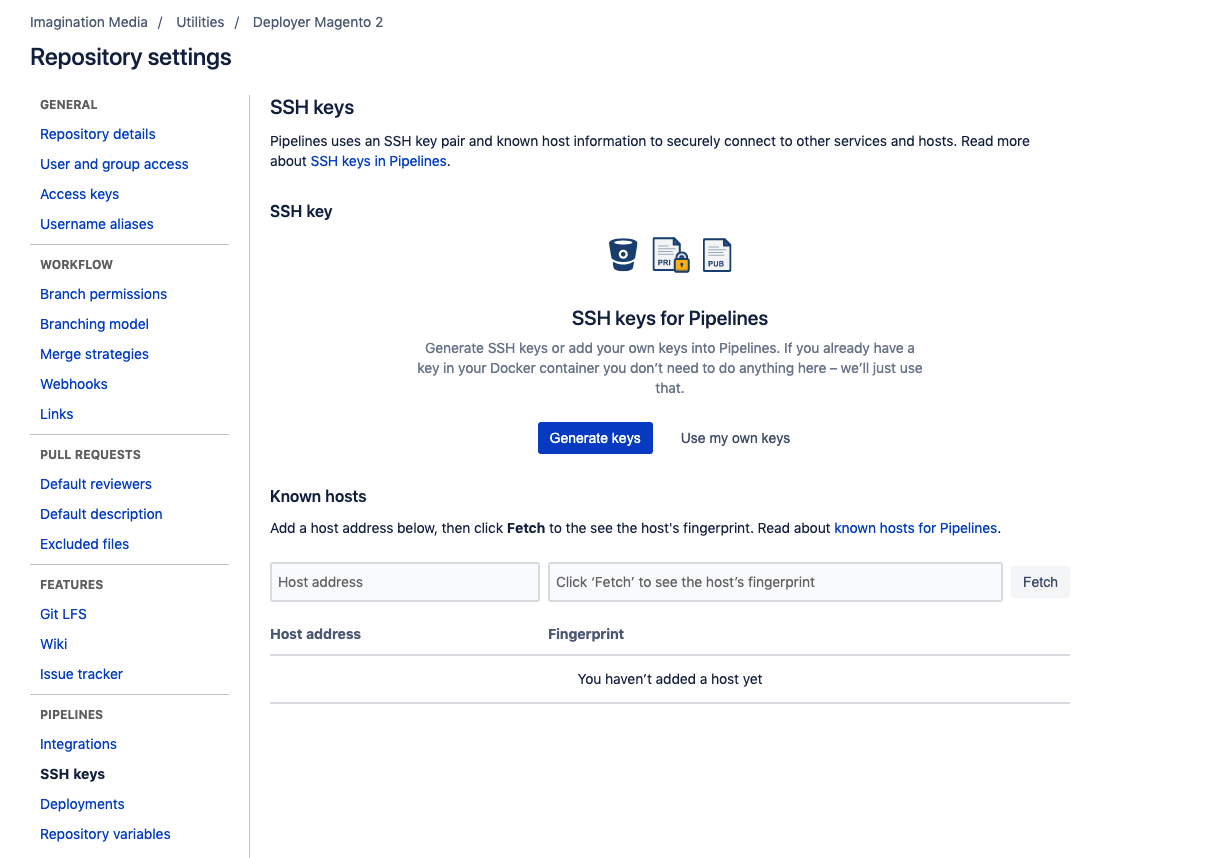
Task: Open Repository details settings
Action: point(98,134)
